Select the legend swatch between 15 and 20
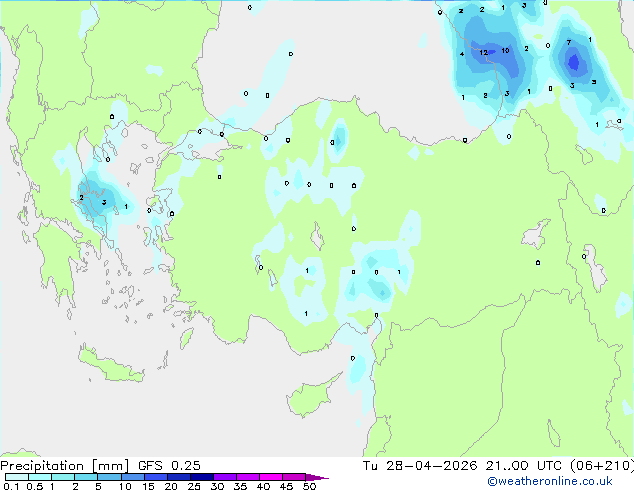The width and height of the screenshot is (634, 490). [155, 477]
